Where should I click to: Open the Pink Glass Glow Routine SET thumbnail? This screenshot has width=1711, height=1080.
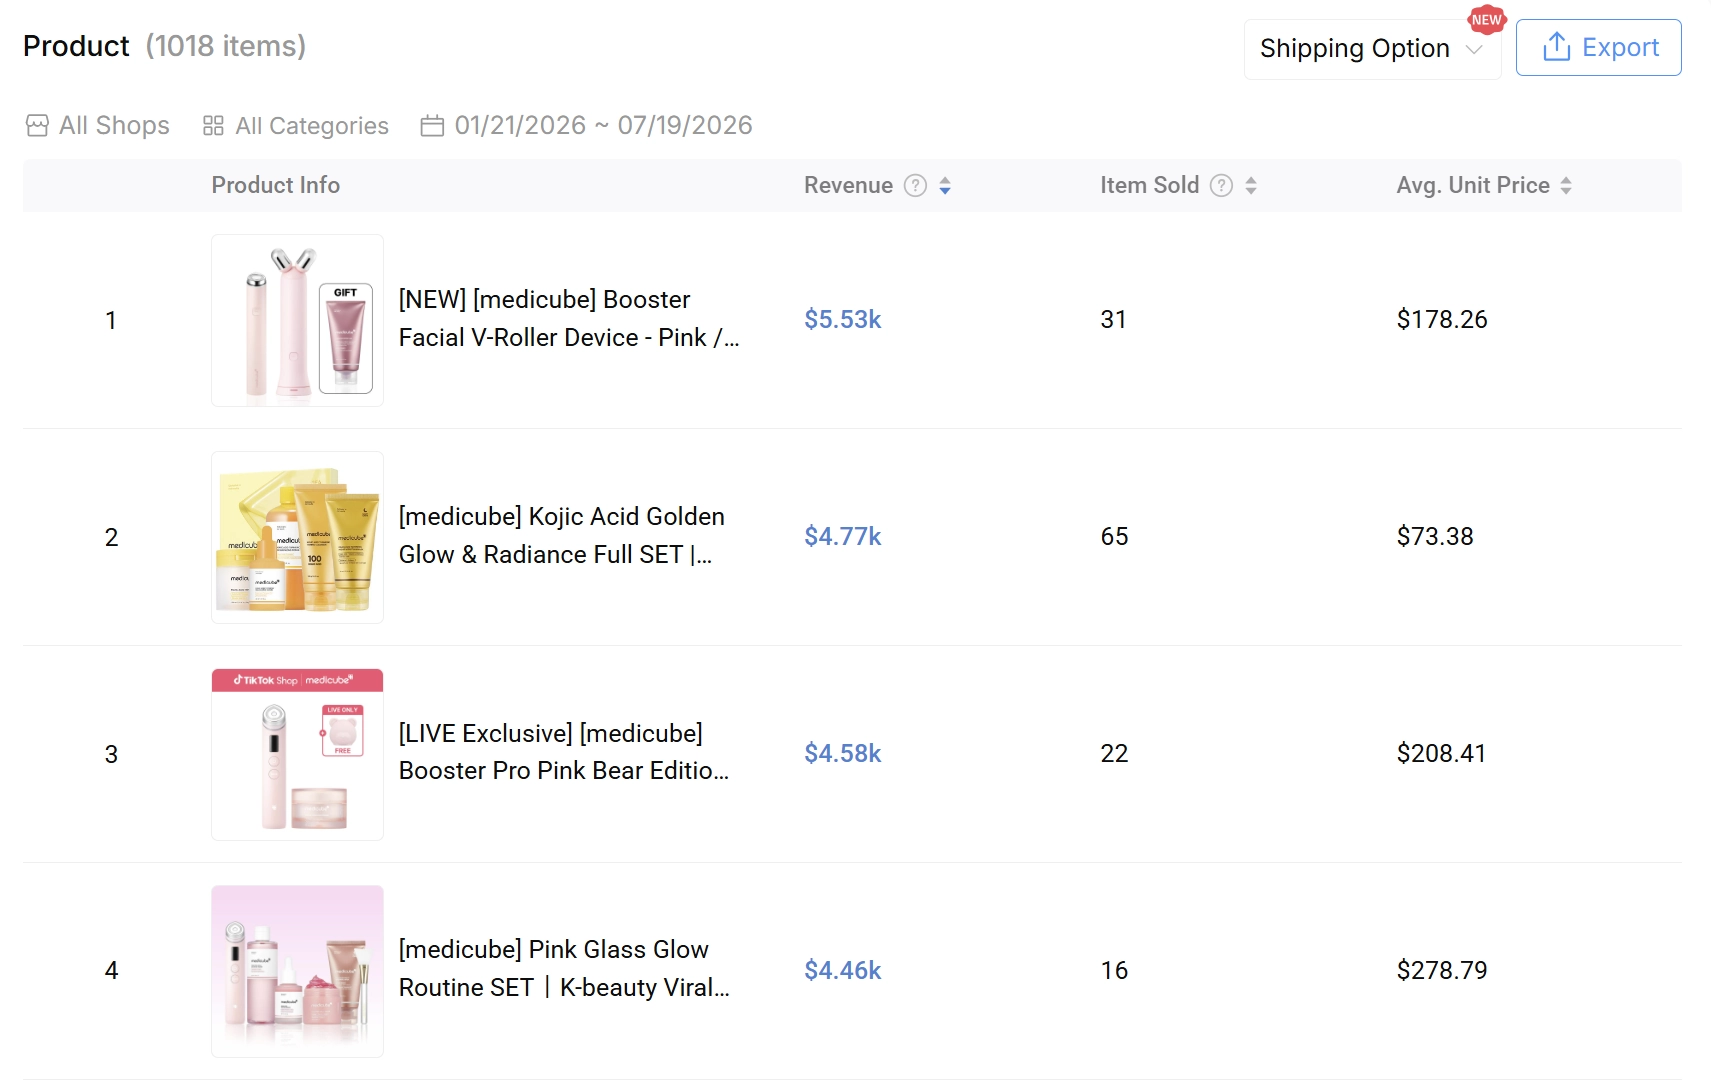pos(297,971)
